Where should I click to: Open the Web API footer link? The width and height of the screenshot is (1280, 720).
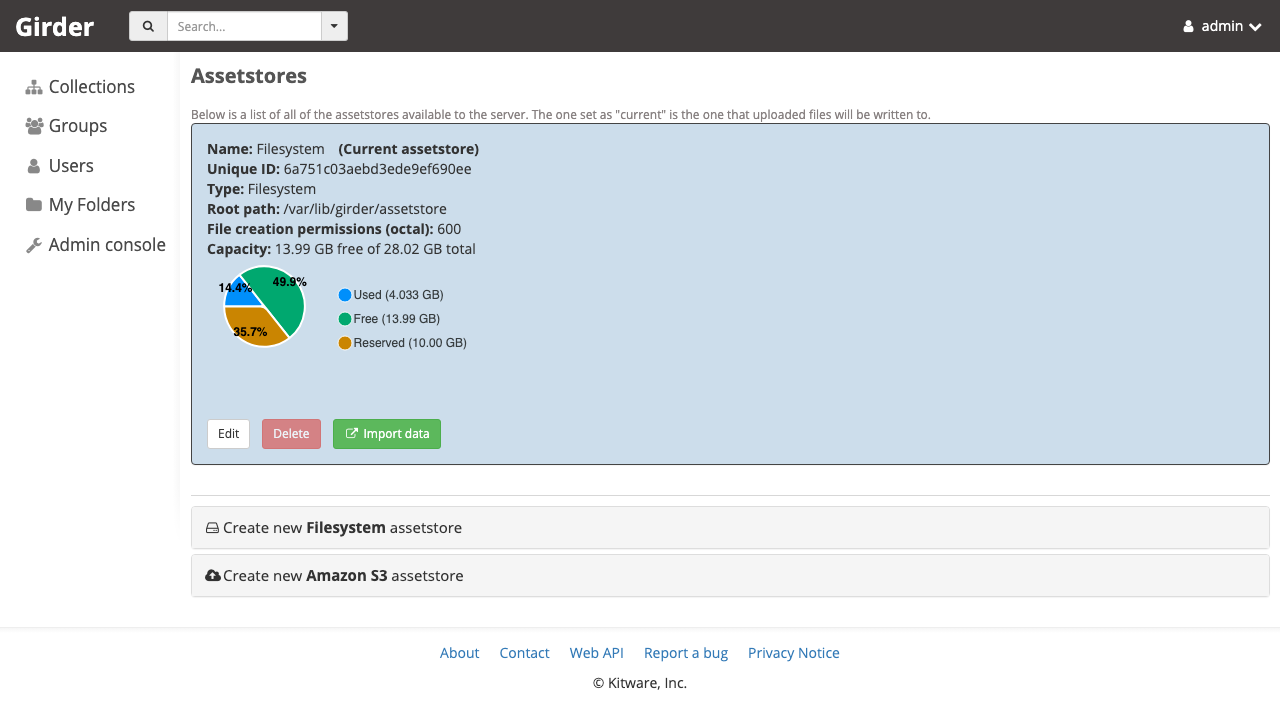[x=597, y=653]
